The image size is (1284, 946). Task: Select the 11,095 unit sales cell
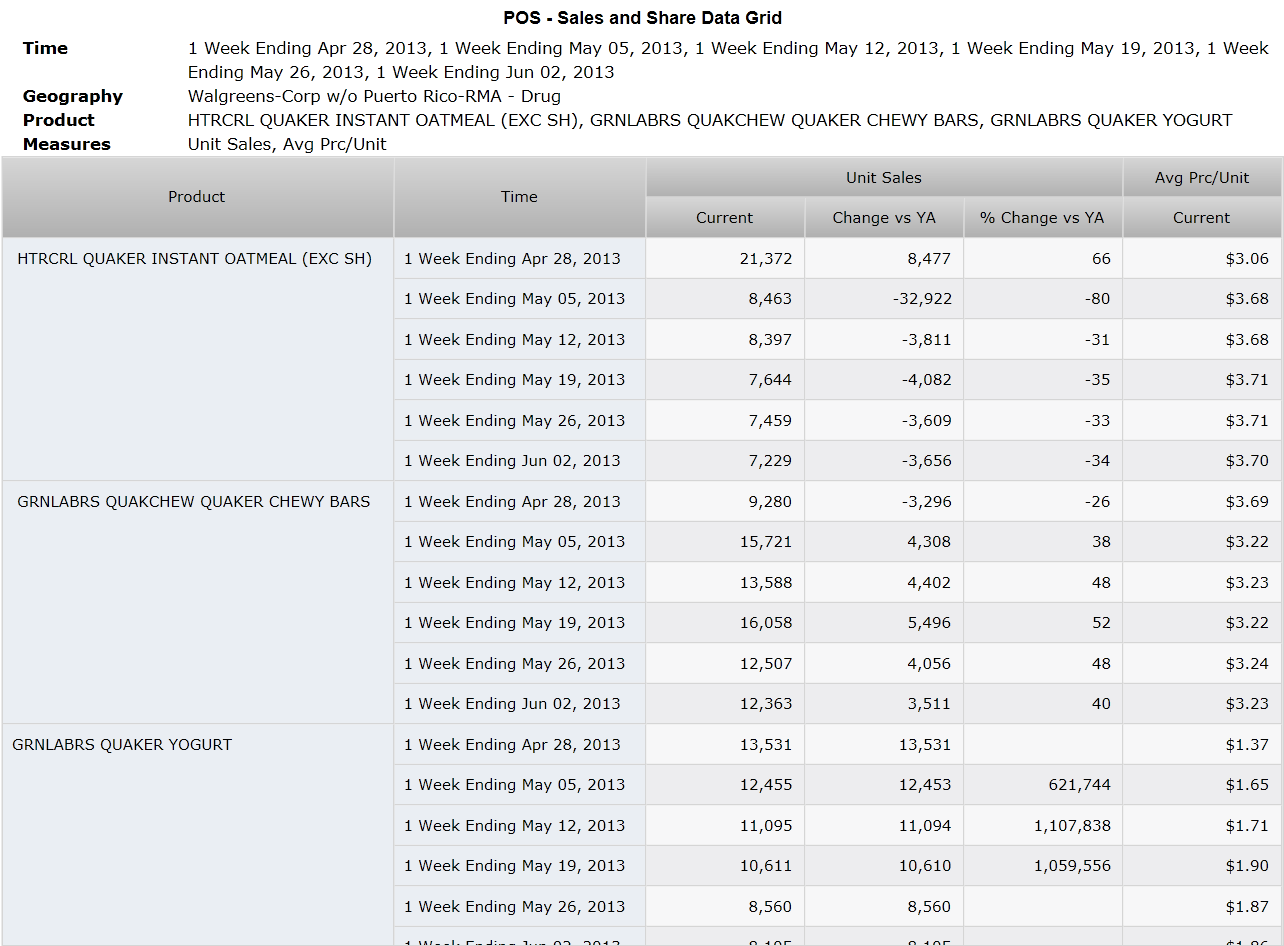click(x=725, y=825)
